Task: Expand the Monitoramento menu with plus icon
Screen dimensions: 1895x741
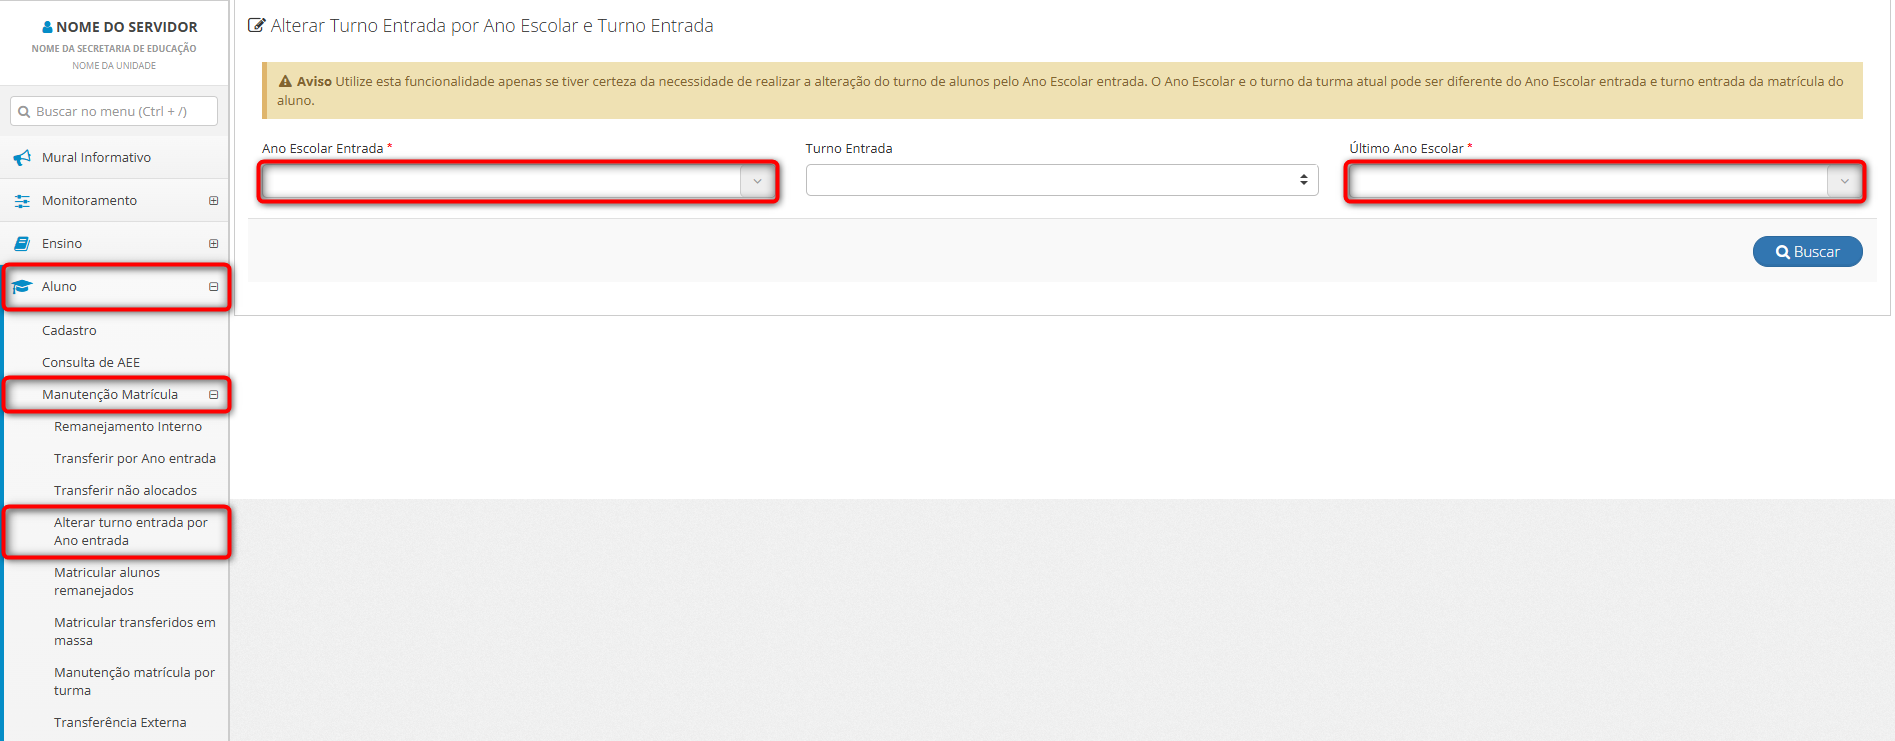Action: click(213, 201)
